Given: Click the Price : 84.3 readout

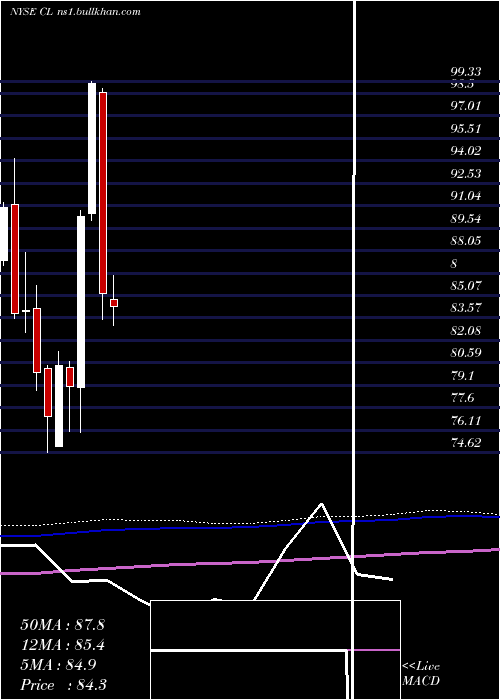Looking at the screenshot, I should tap(62, 685).
